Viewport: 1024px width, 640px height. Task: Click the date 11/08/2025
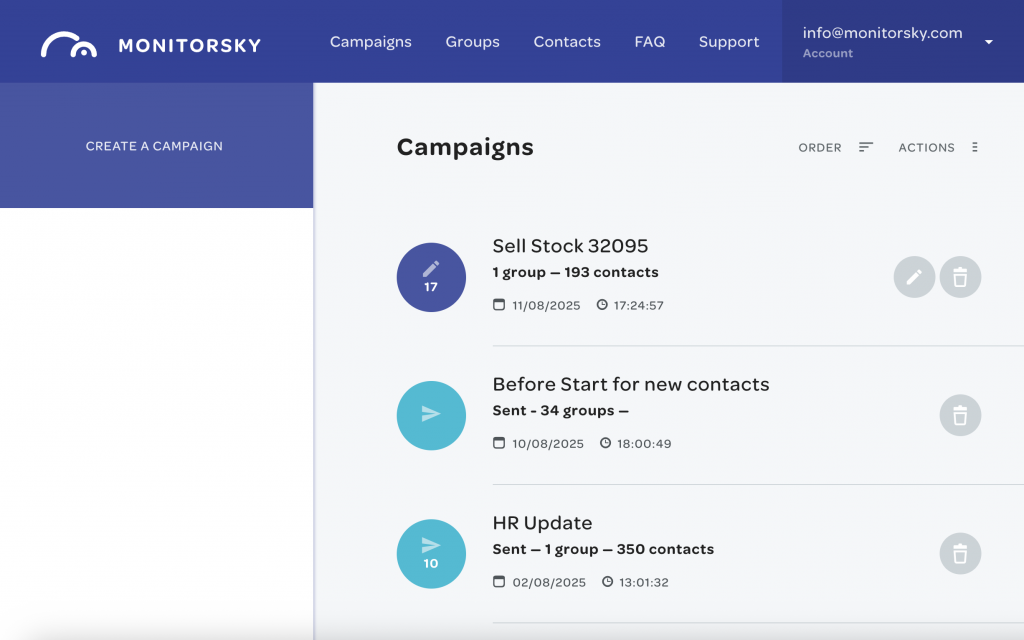(x=546, y=306)
